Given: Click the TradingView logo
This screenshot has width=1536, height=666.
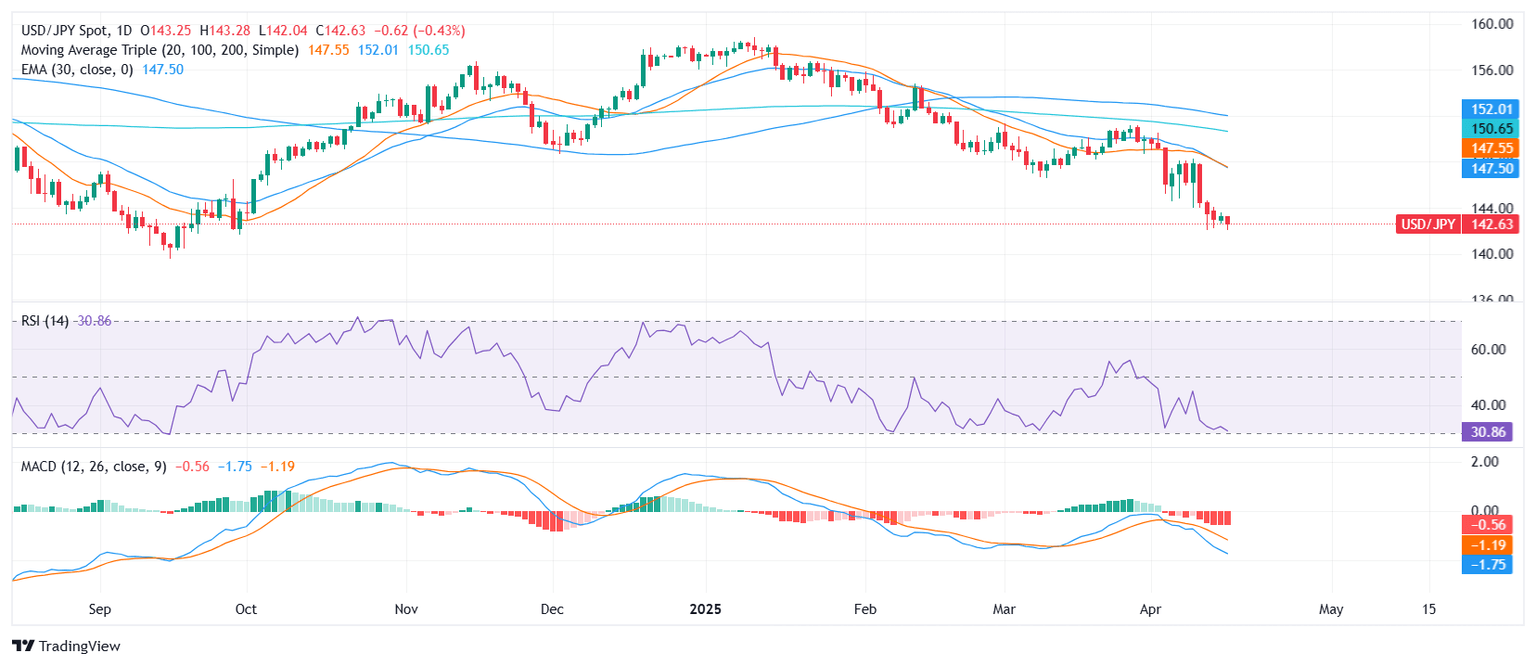Looking at the screenshot, I should (66, 646).
